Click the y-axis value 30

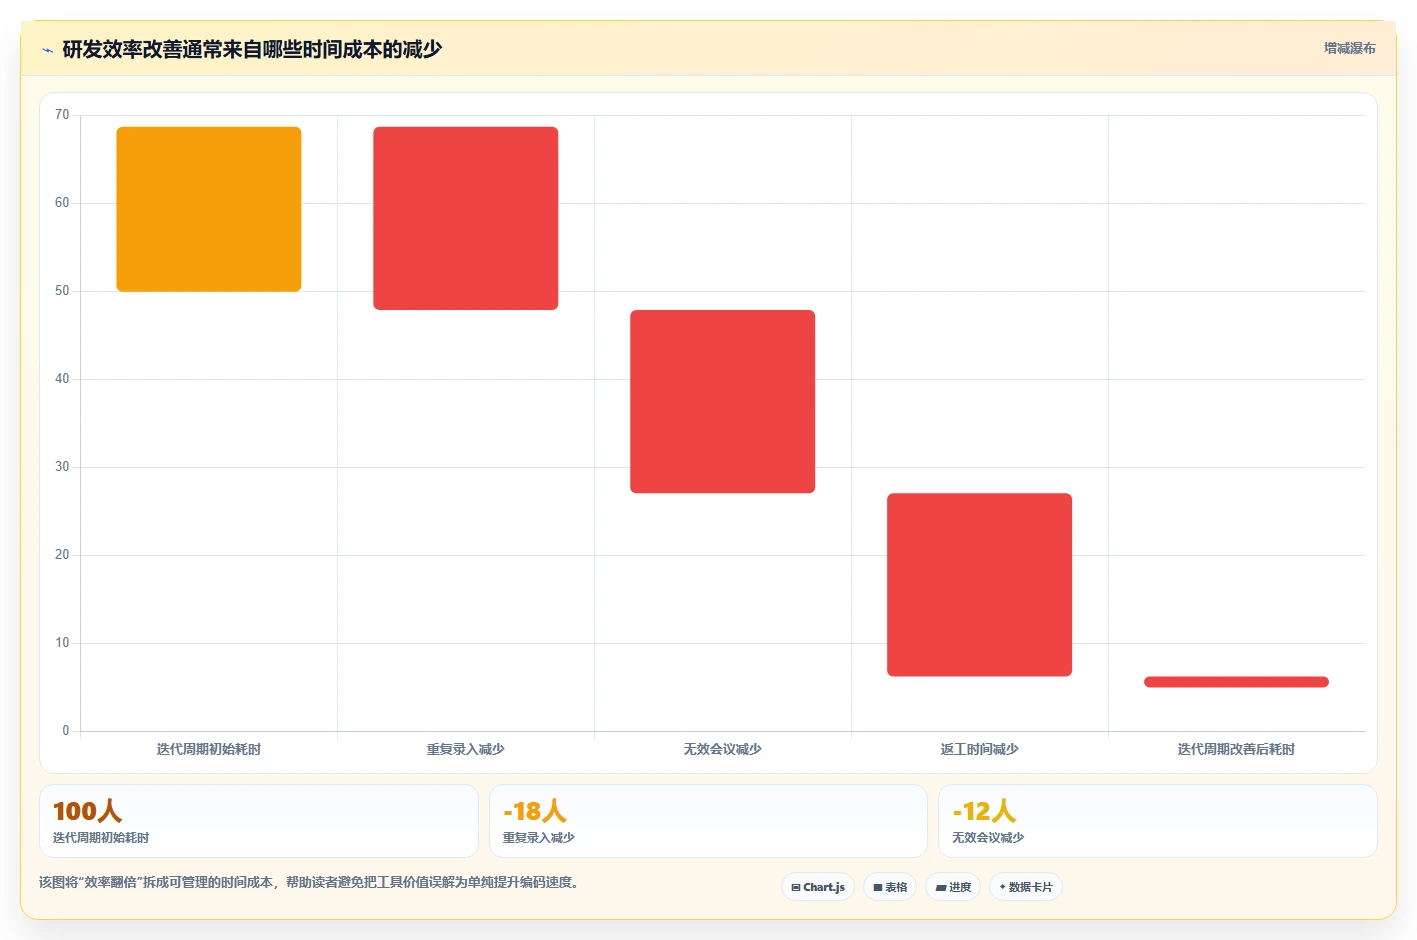coord(62,467)
